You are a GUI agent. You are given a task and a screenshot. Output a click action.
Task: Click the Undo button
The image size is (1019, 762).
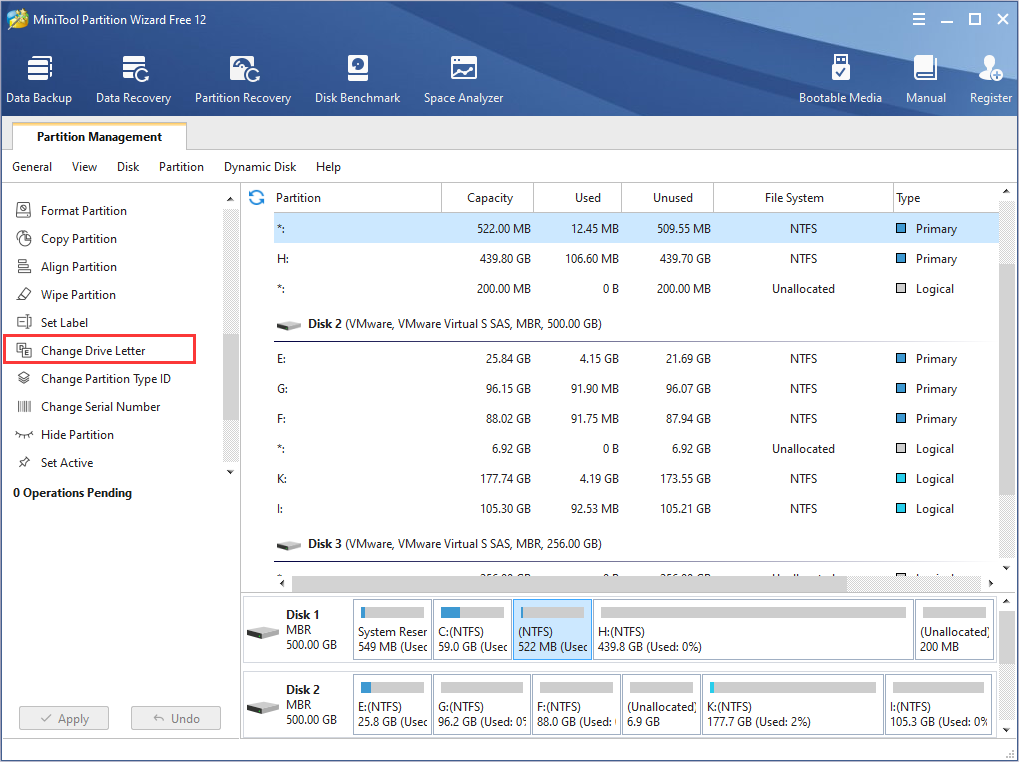pos(176,718)
